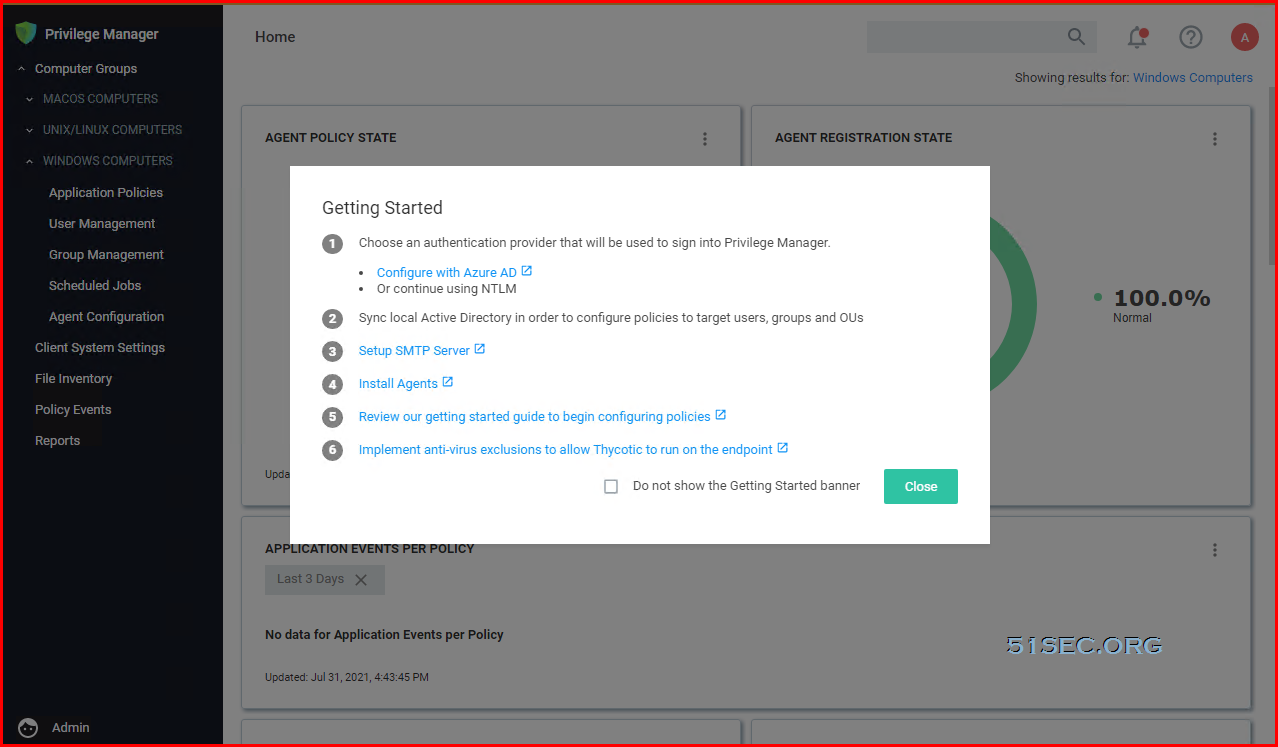Click the Or continue using NTLM text

[x=447, y=289]
